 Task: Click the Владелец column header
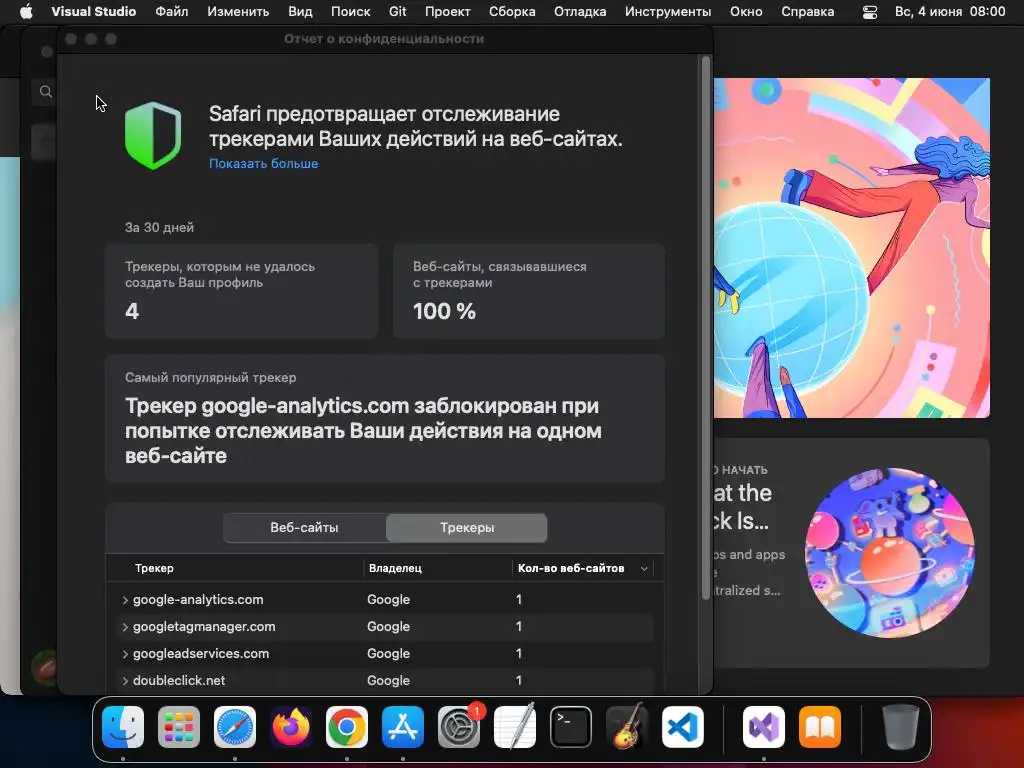(395, 568)
